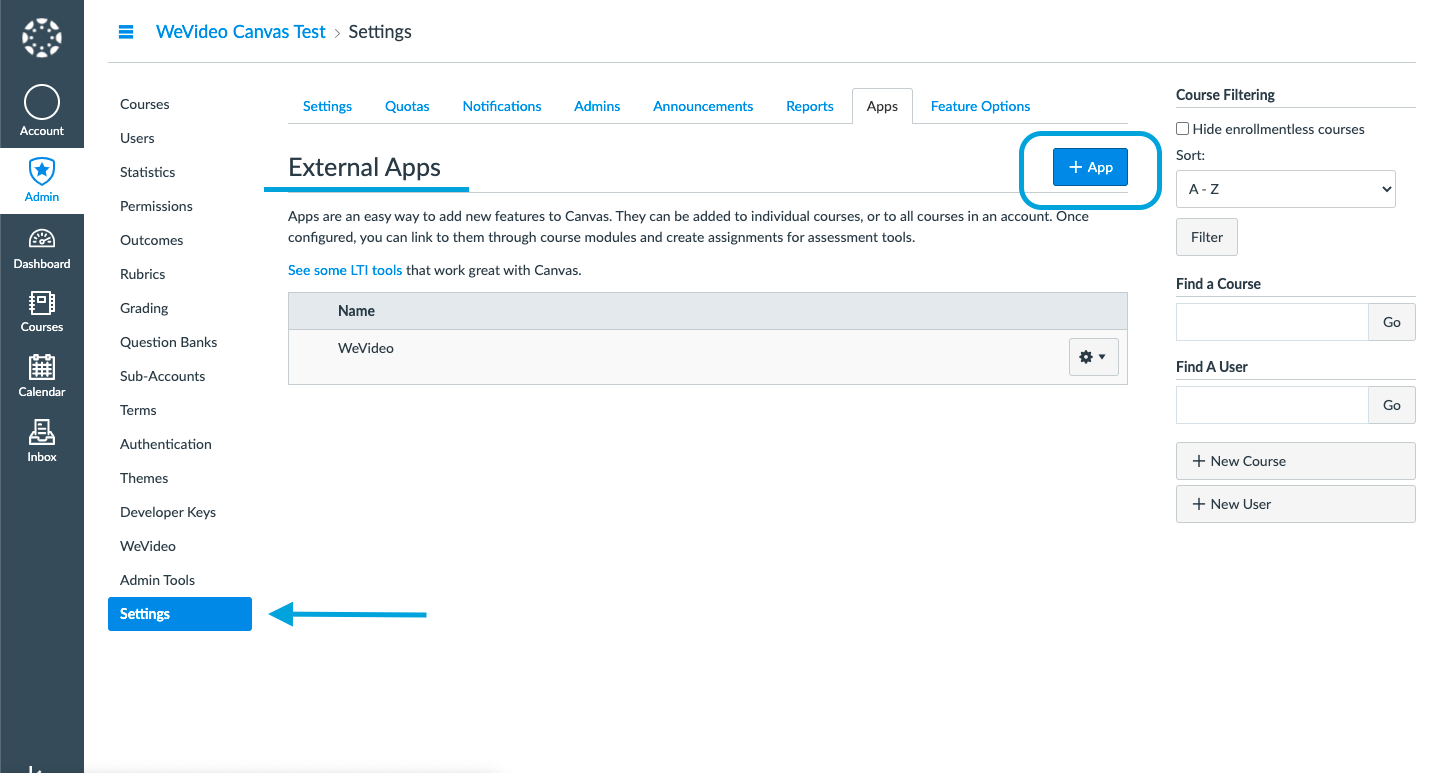1440x773 pixels.
Task: Switch to the Notifications tab
Action: [x=502, y=106]
